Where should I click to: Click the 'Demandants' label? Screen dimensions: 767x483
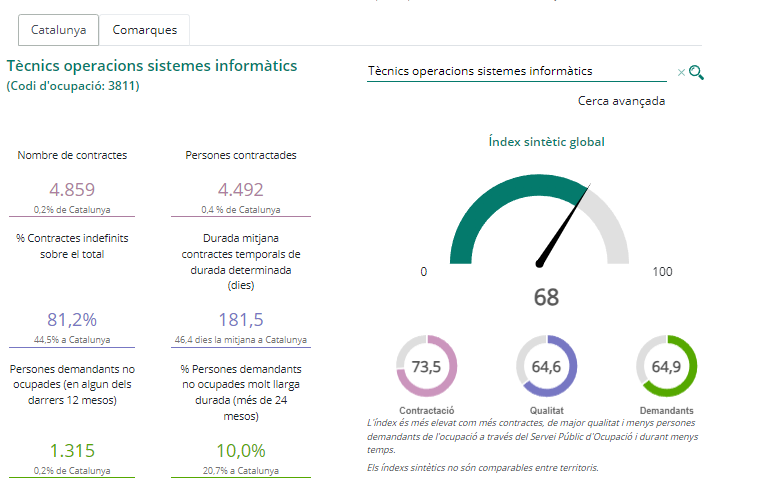click(x=666, y=411)
